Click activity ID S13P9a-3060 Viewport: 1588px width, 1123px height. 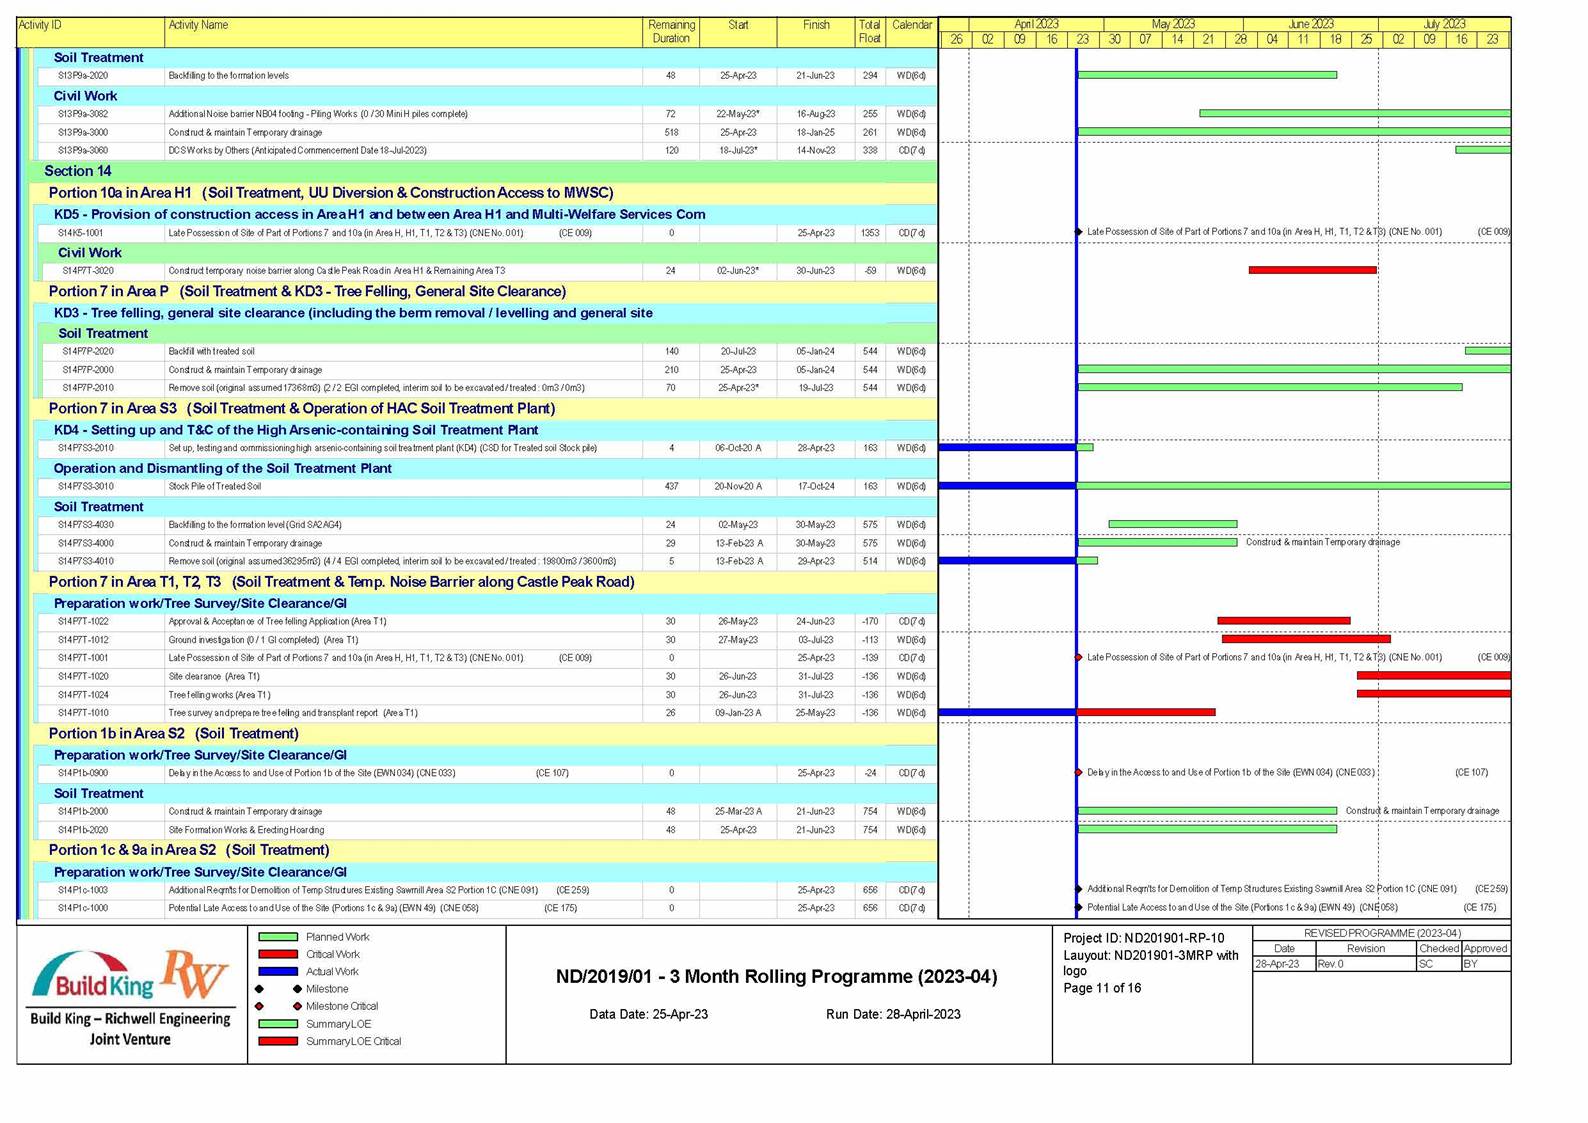(x=83, y=151)
